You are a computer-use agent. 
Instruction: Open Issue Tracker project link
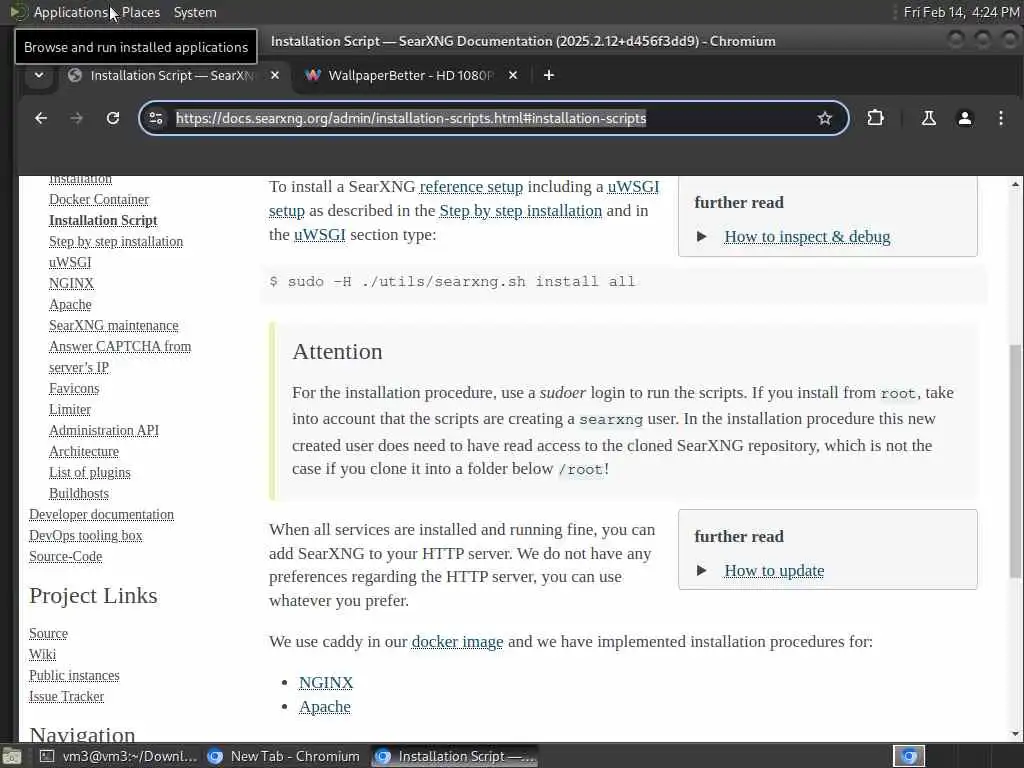(x=66, y=696)
